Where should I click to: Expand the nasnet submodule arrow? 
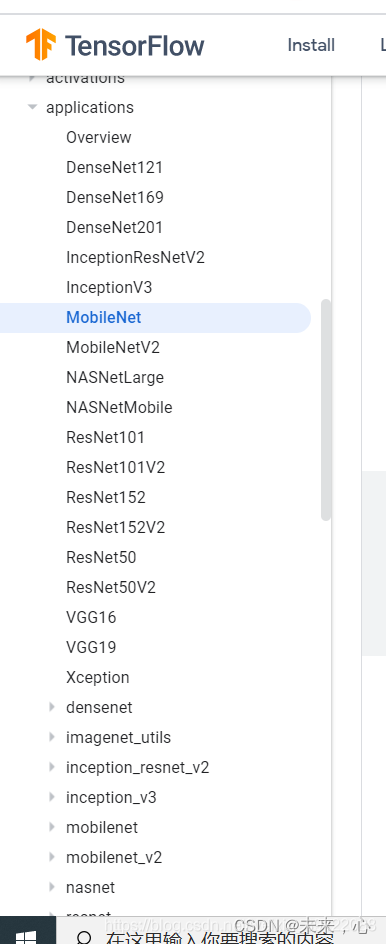tap(52, 887)
